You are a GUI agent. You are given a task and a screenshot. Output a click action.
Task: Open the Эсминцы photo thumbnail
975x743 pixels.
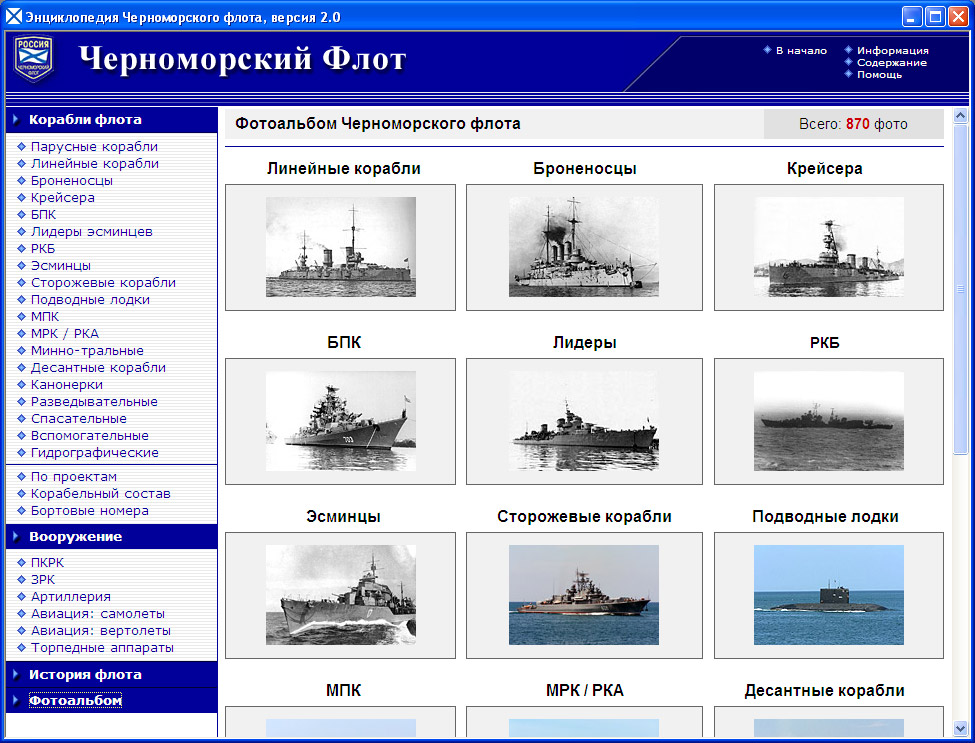(341, 595)
